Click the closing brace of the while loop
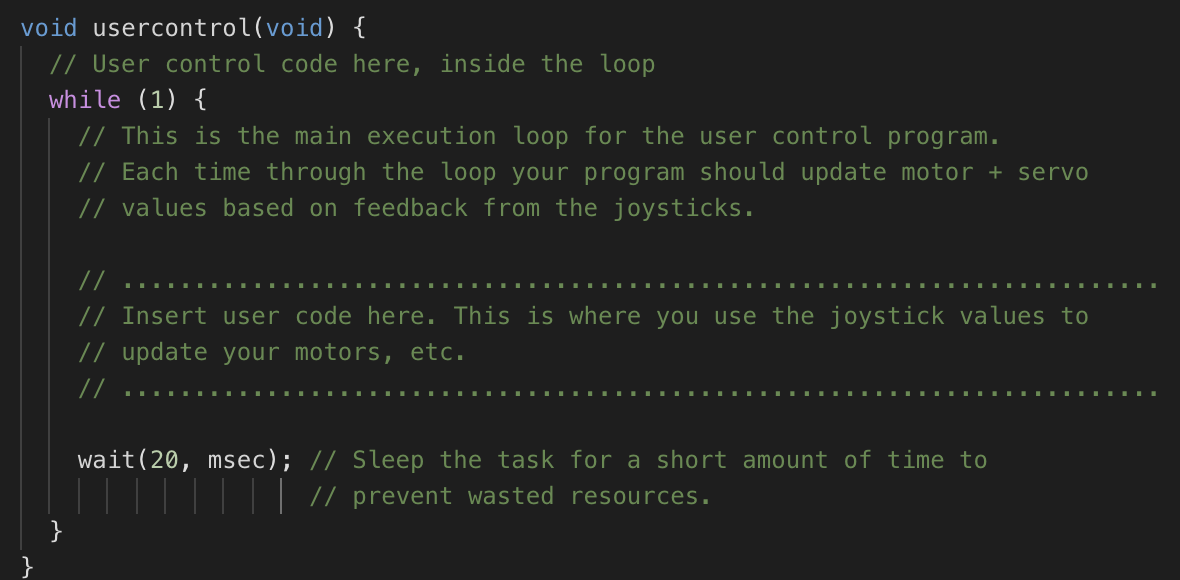 pyautogui.click(x=56, y=531)
